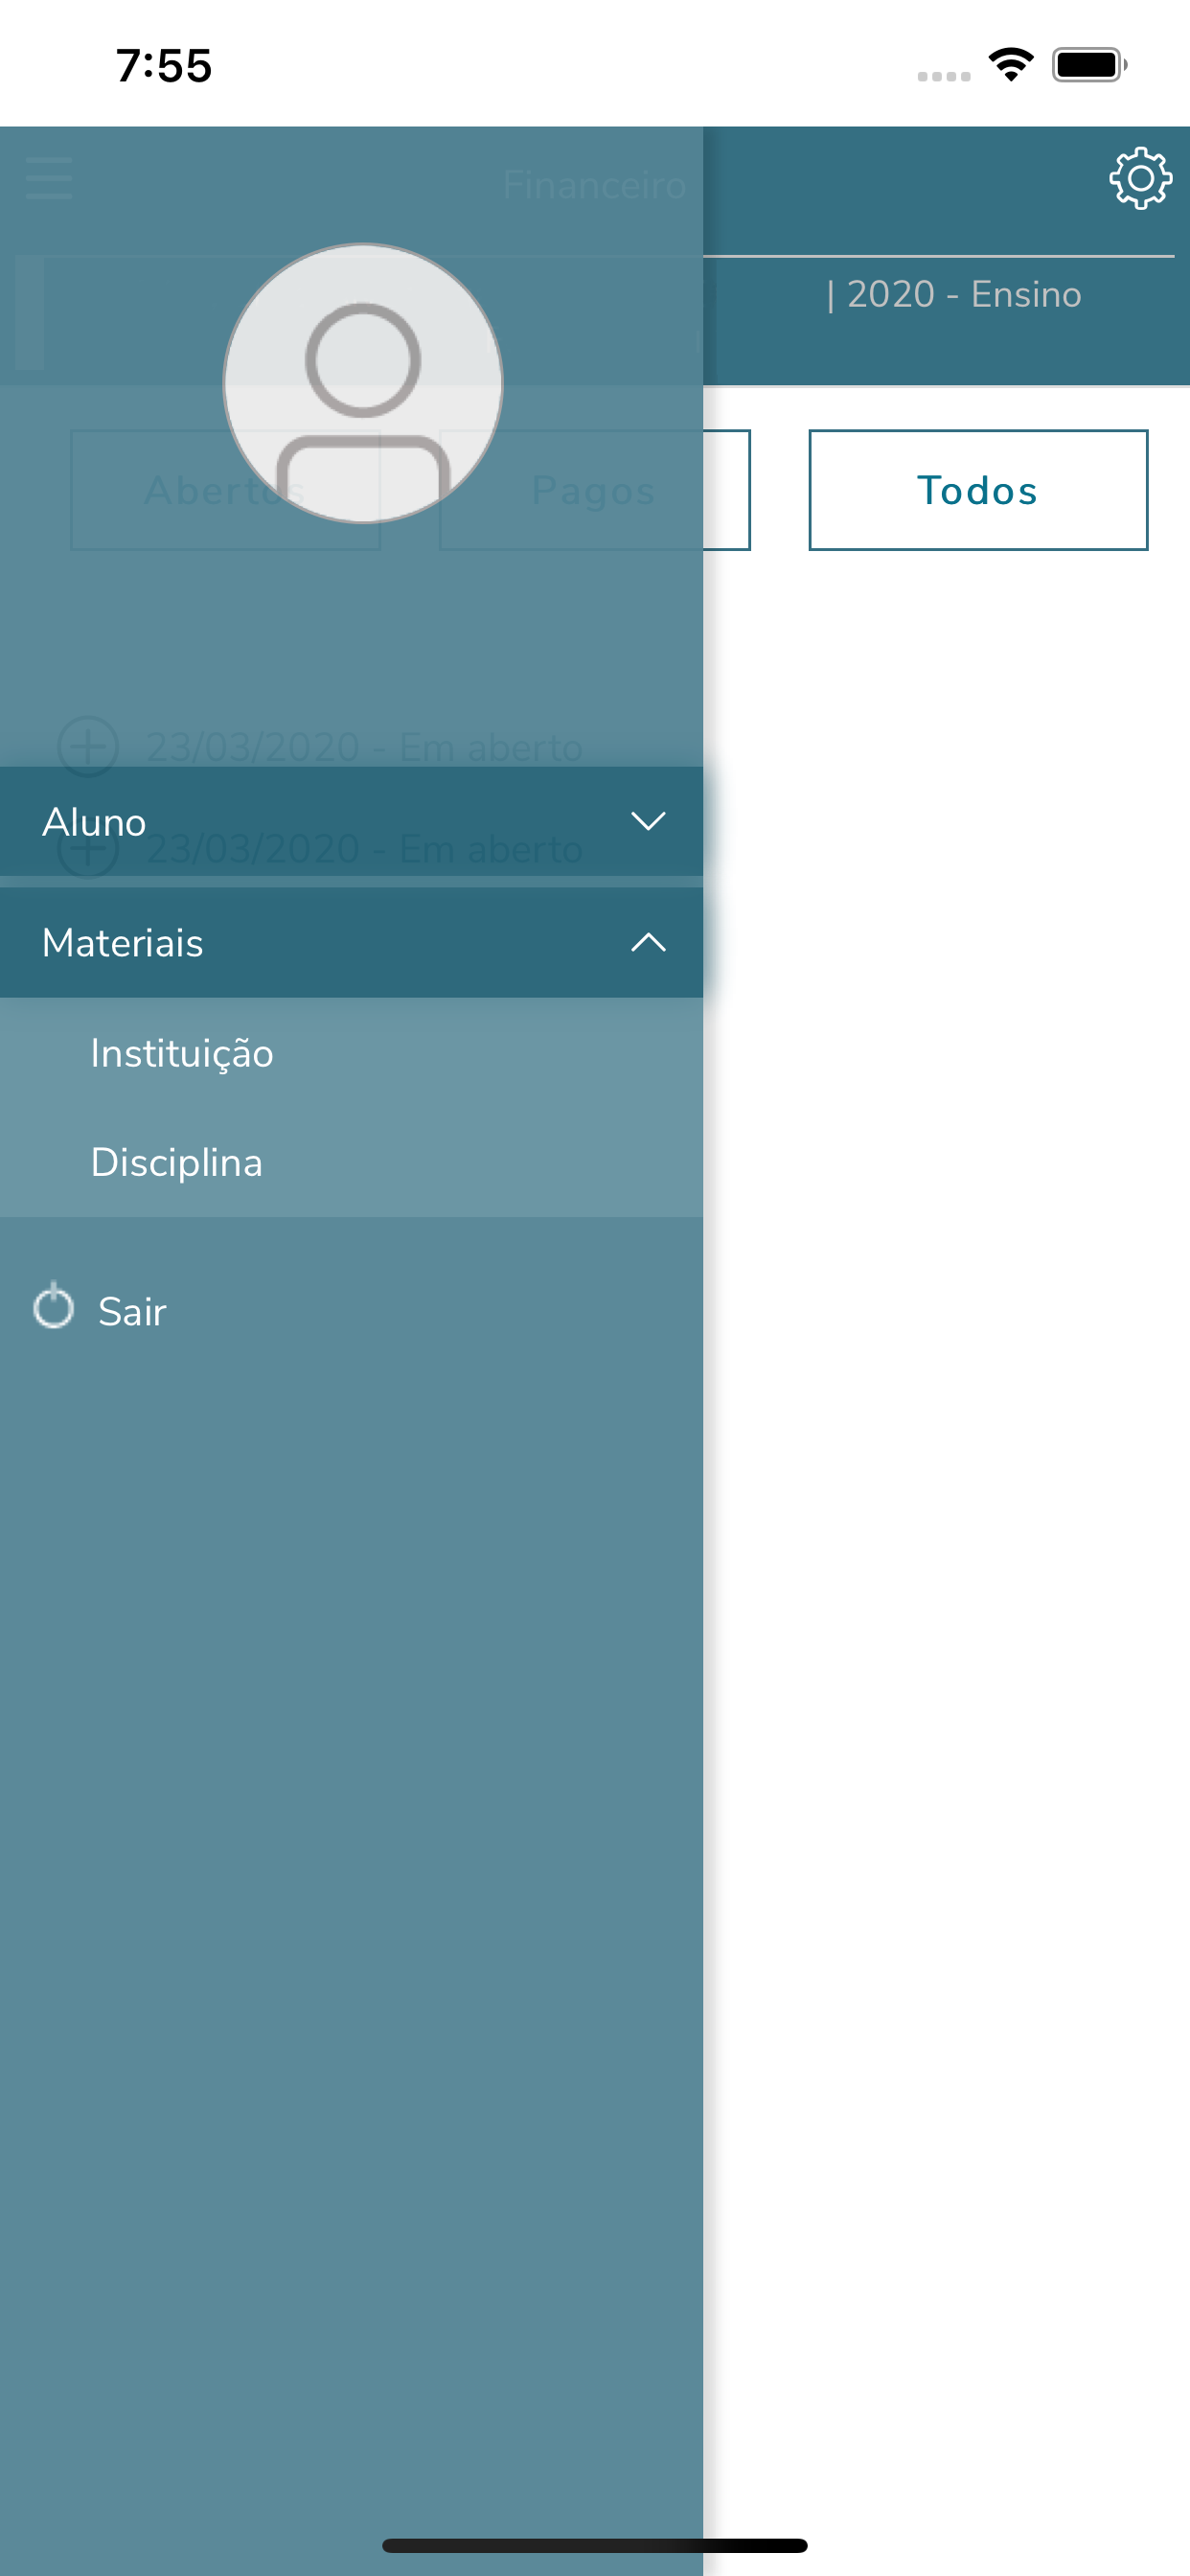
Task: Collapse the Materiais menu section
Action: click(351, 943)
